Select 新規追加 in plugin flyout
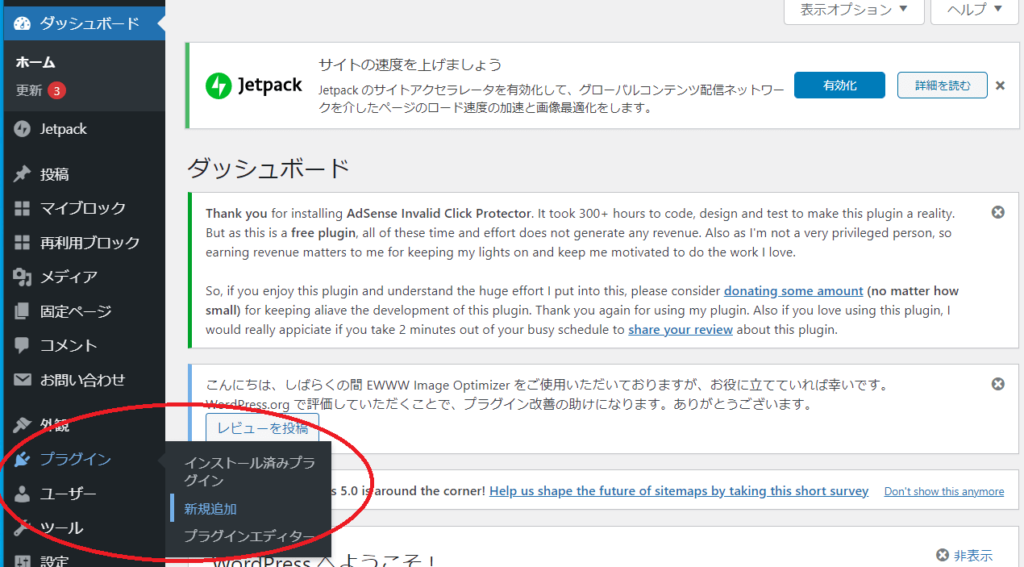The image size is (1024, 567). point(210,508)
